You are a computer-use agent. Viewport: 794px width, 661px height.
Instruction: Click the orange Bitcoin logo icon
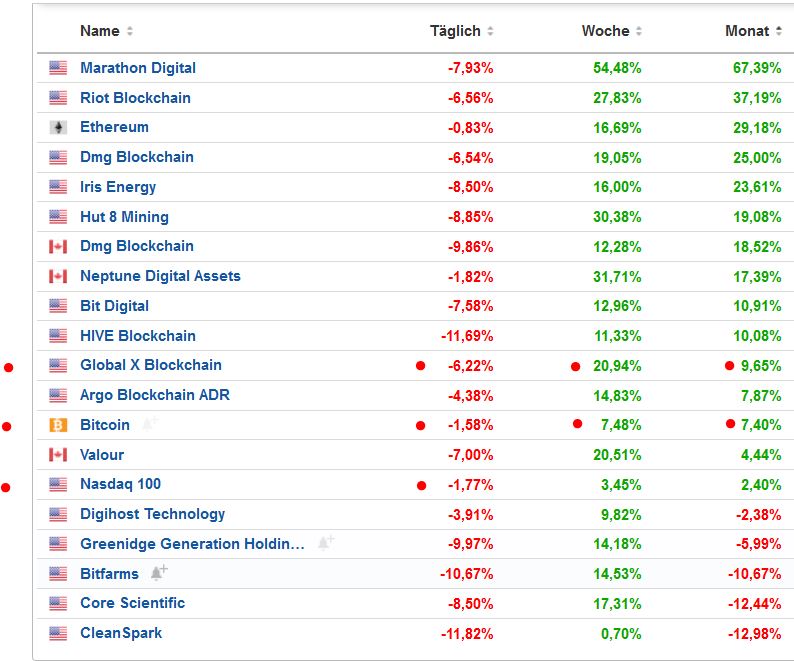coord(58,425)
